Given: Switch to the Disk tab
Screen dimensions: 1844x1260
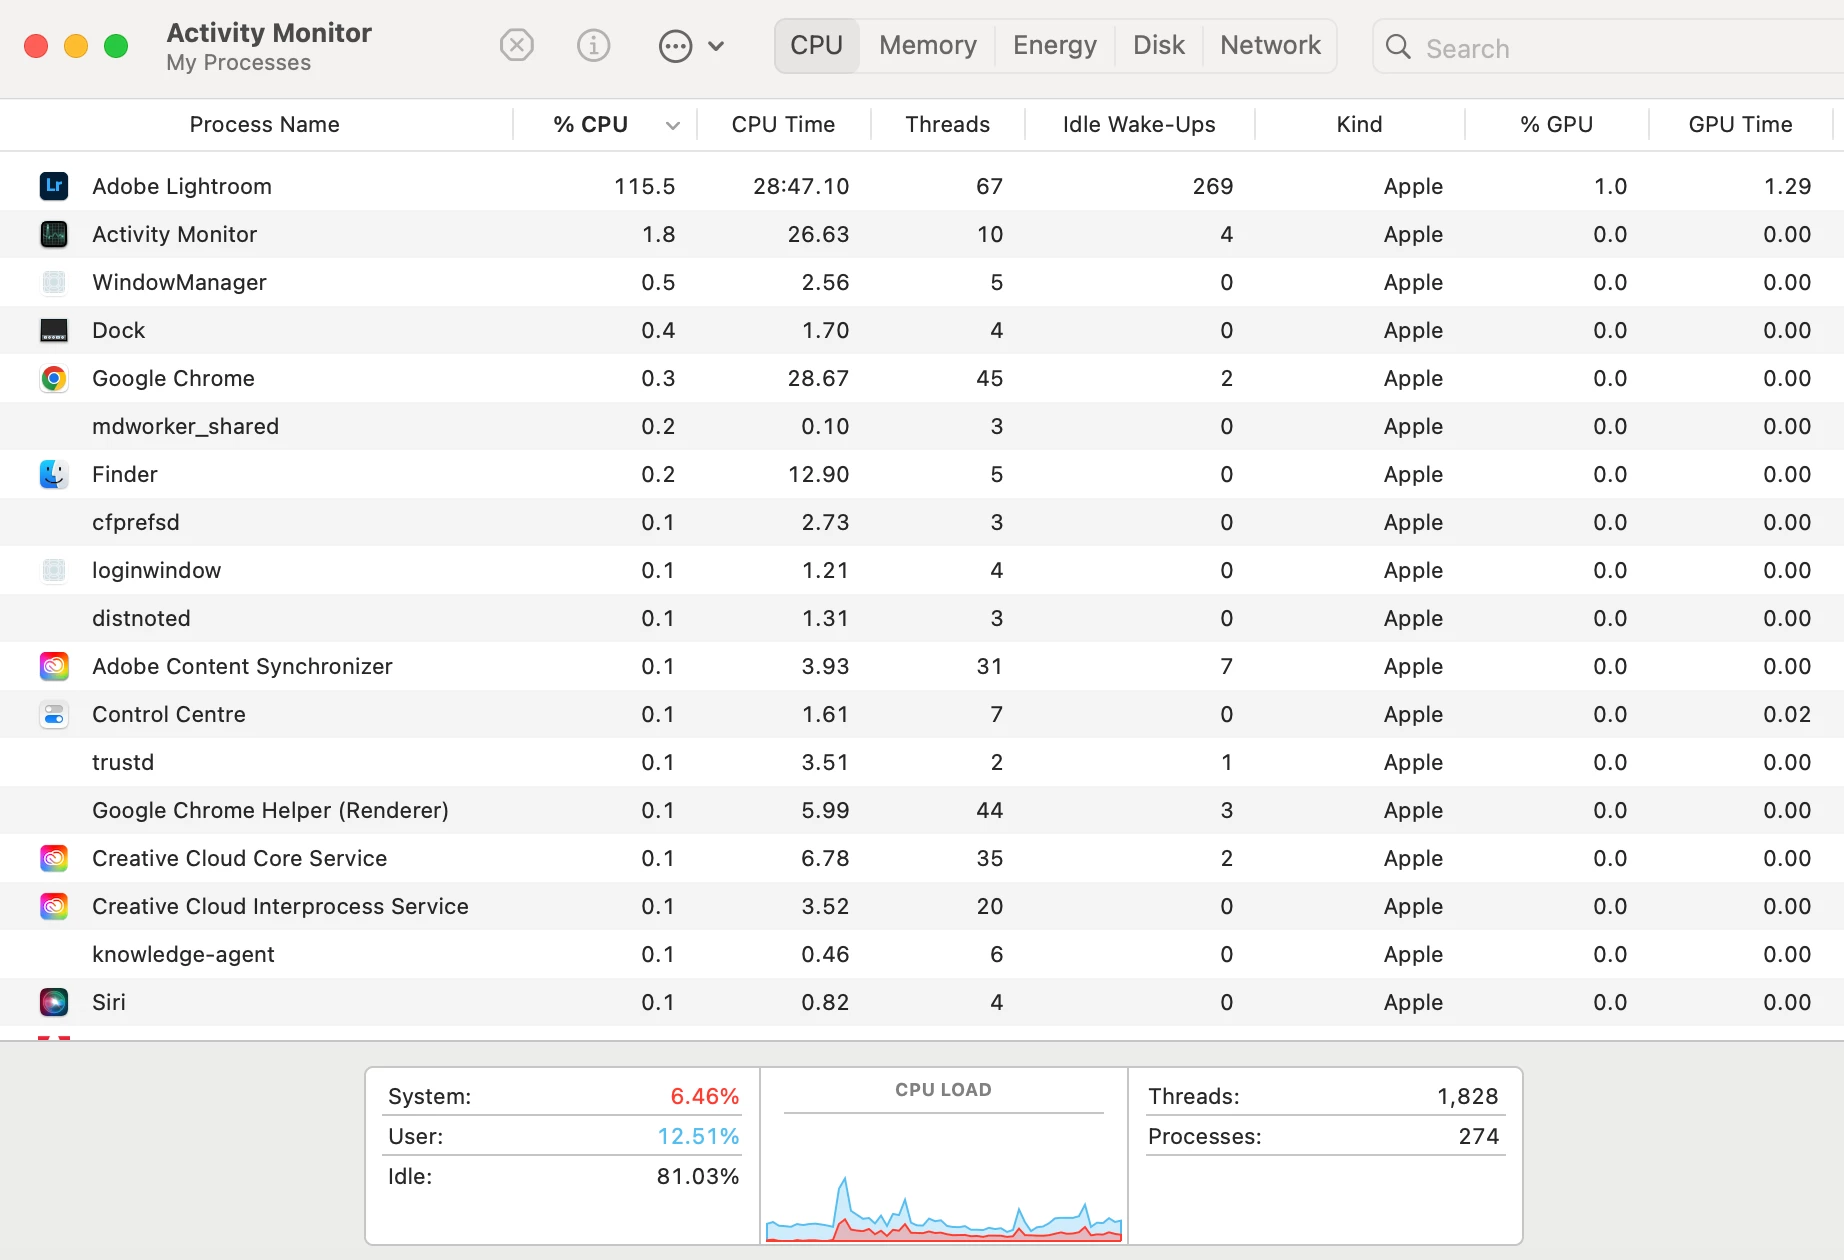Looking at the screenshot, I should click(1159, 46).
